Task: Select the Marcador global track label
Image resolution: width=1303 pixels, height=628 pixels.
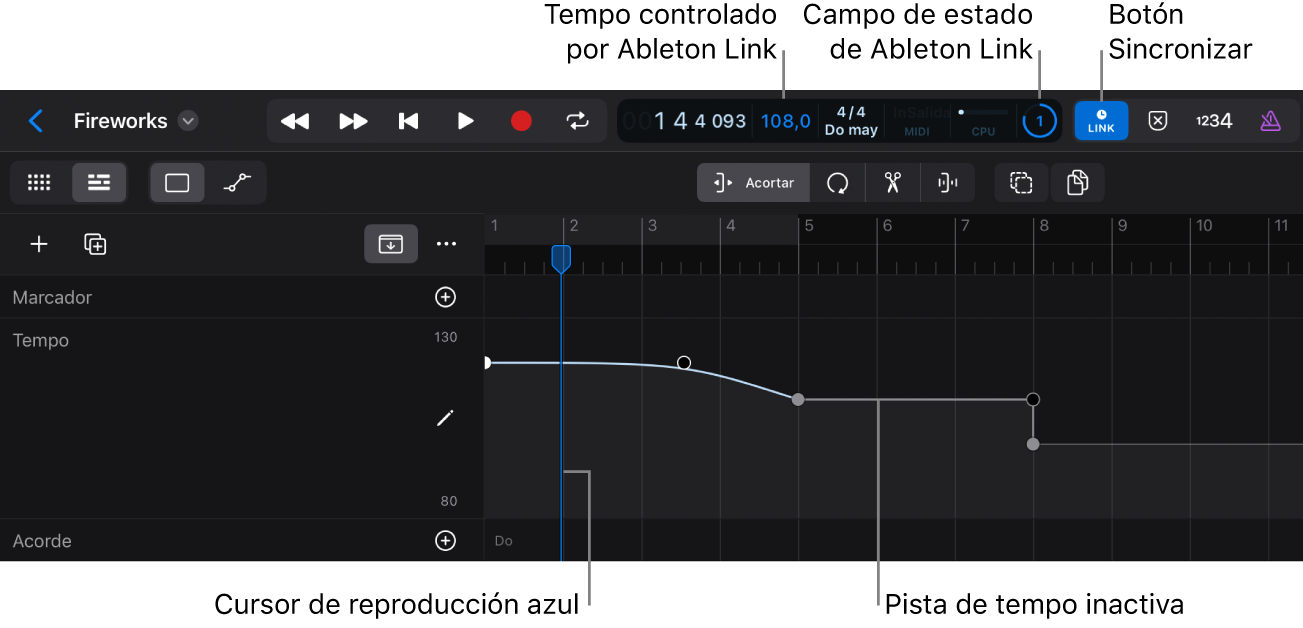Action: click(x=52, y=297)
